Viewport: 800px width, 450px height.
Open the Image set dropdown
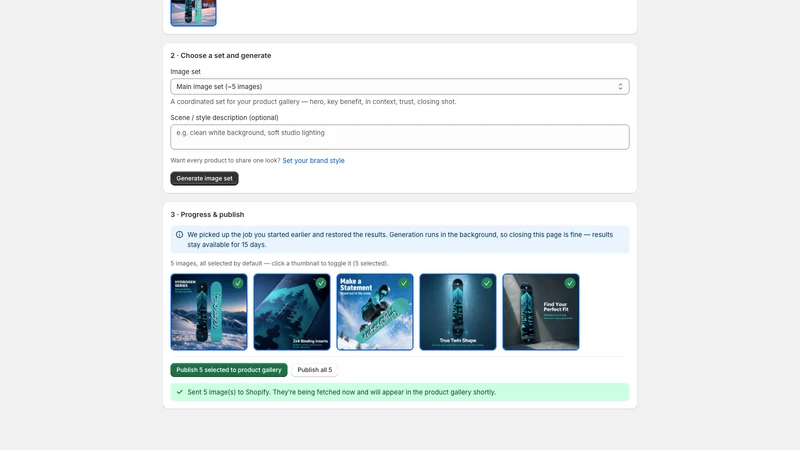[399, 87]
